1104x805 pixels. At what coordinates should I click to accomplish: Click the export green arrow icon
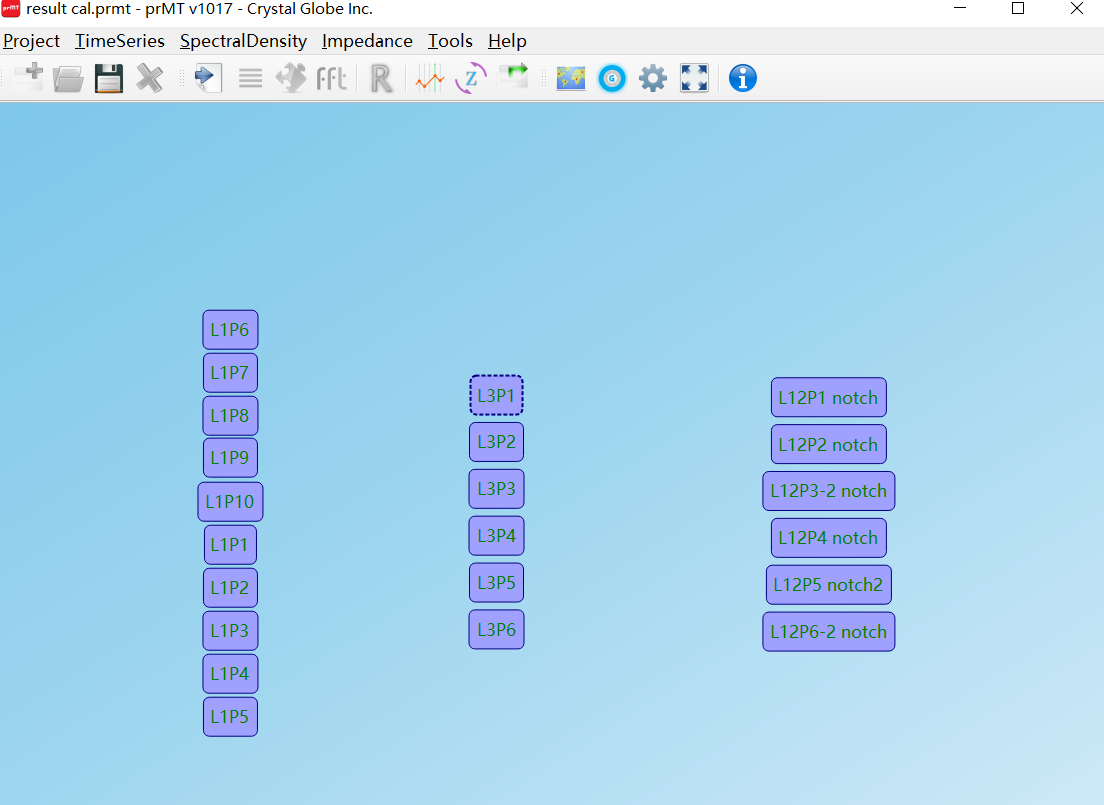(x=513, y=78)
